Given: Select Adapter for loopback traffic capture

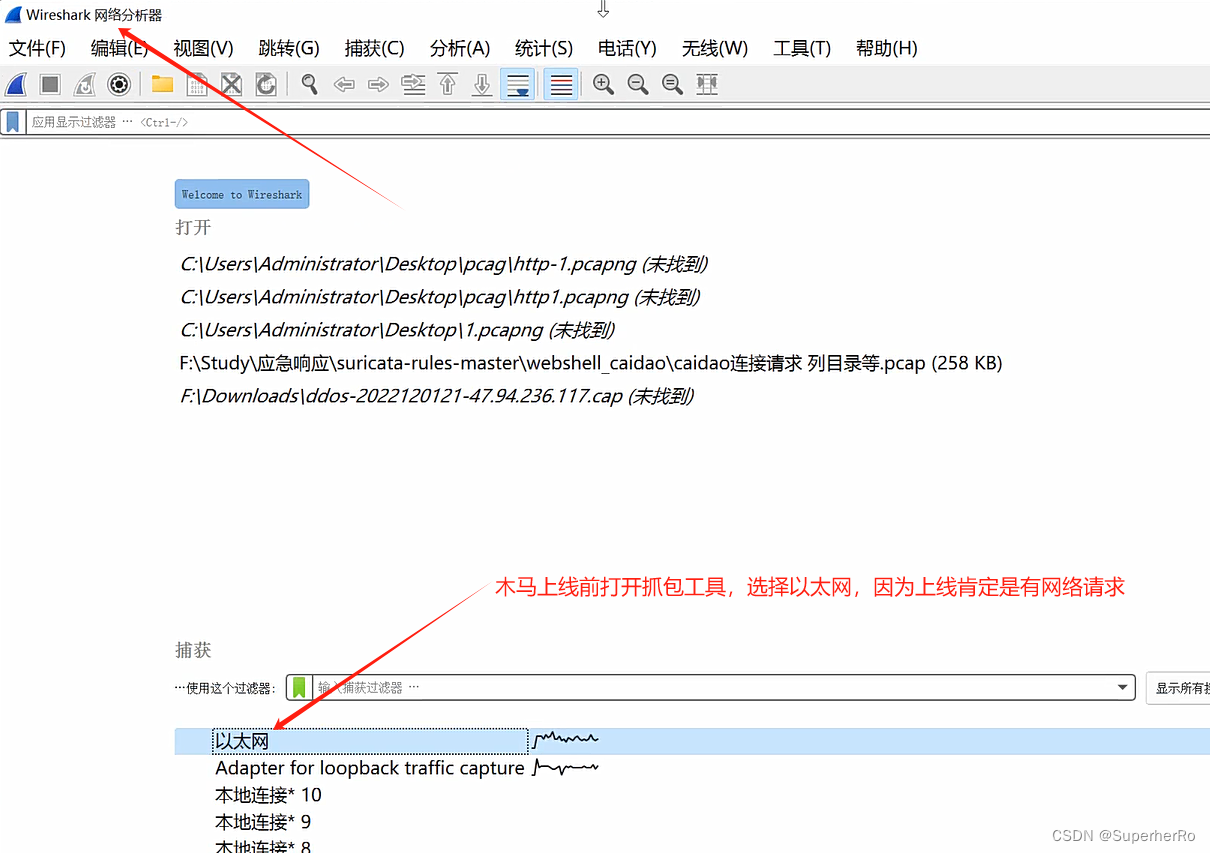Looking at the screenshot, I should [370, 768].
